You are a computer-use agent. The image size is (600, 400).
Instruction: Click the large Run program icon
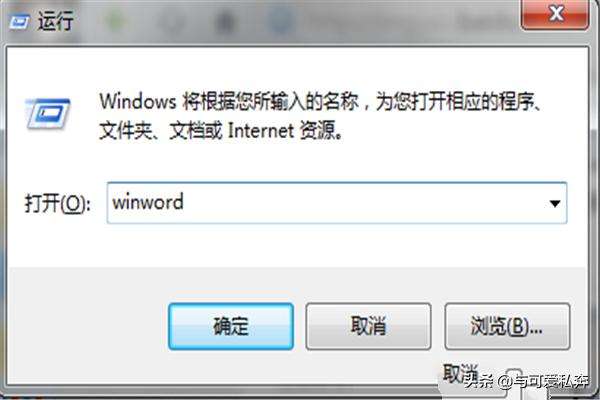[47, 114]
